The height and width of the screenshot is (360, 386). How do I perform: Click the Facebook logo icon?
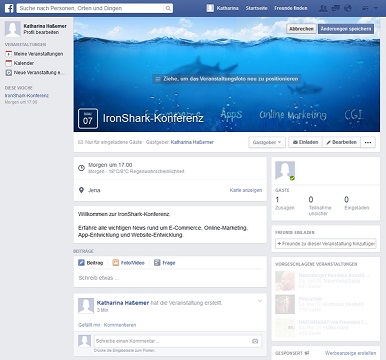coord(9,8)
